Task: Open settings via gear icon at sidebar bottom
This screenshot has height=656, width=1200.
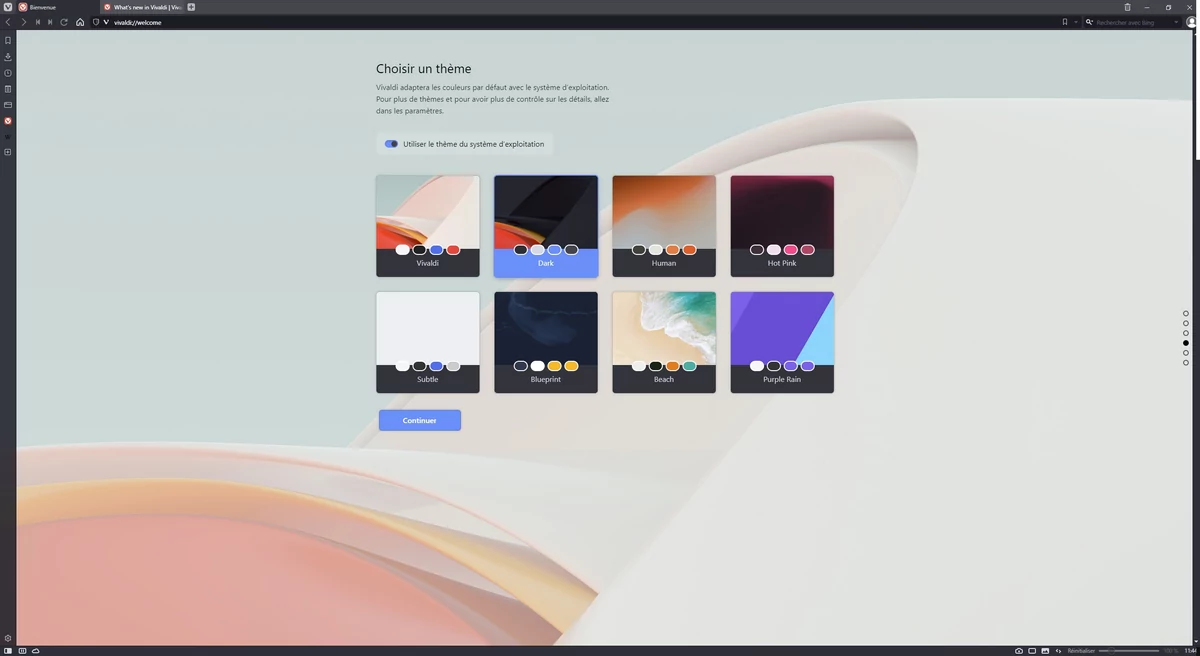Action: click(8, 638)
